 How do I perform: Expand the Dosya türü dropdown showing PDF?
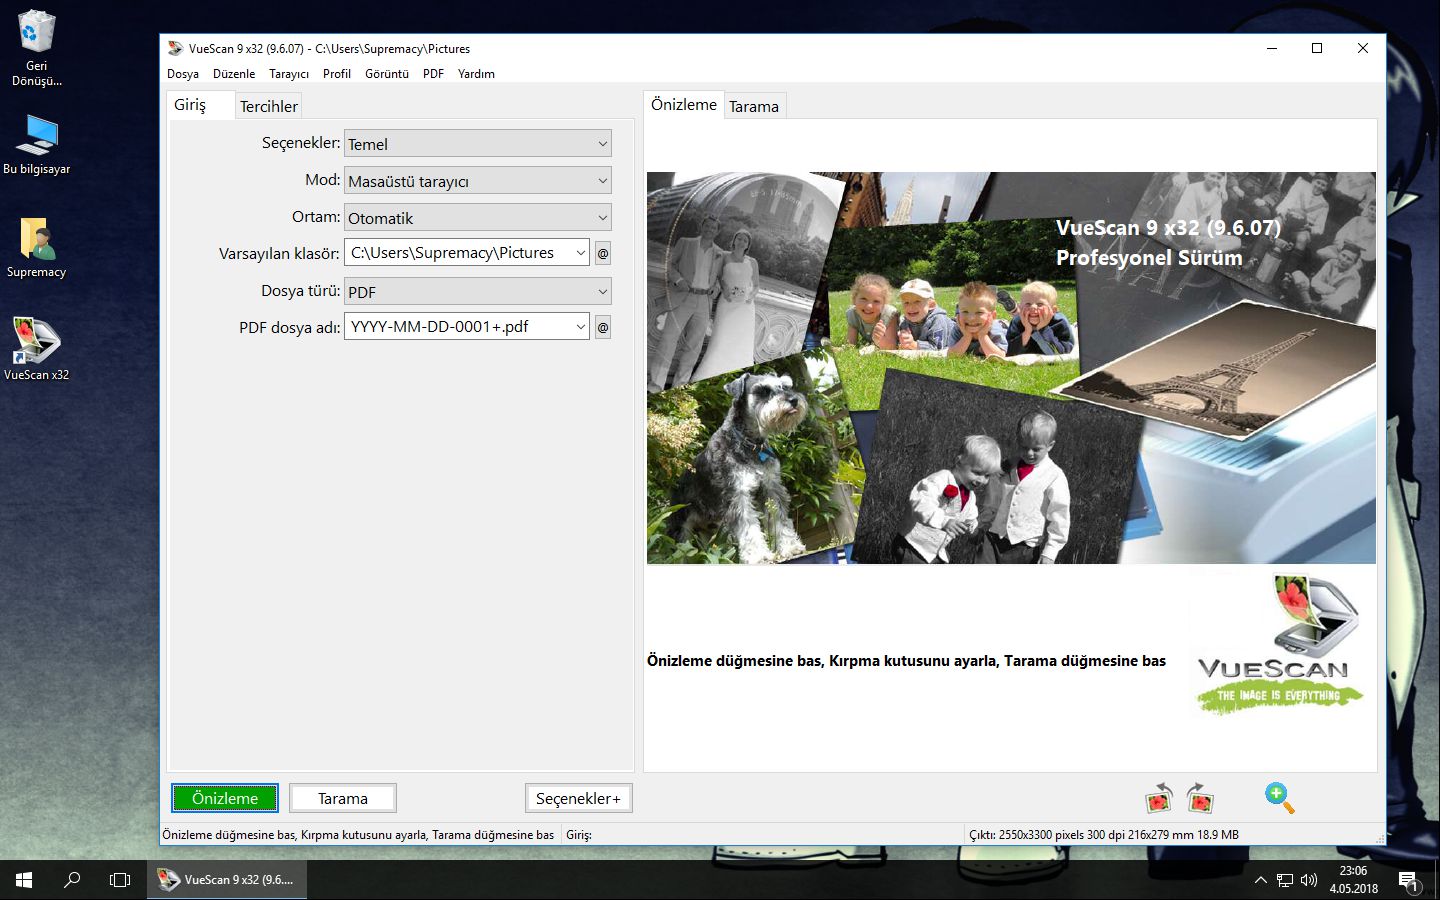click(x=478, y=292)
